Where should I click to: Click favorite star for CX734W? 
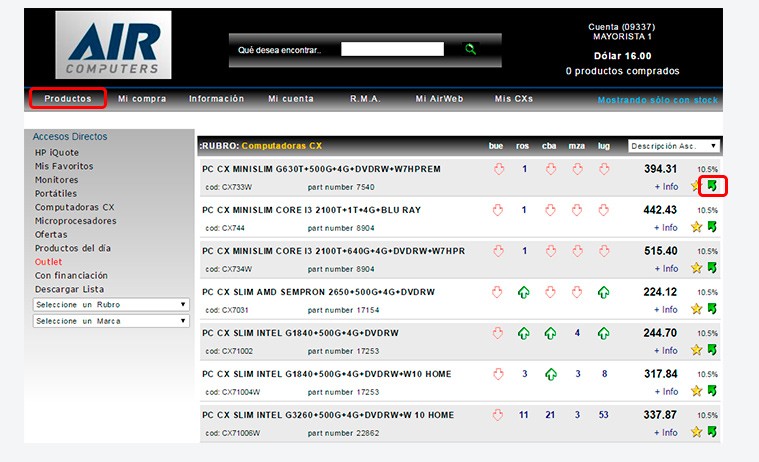(x=696, y=268)
